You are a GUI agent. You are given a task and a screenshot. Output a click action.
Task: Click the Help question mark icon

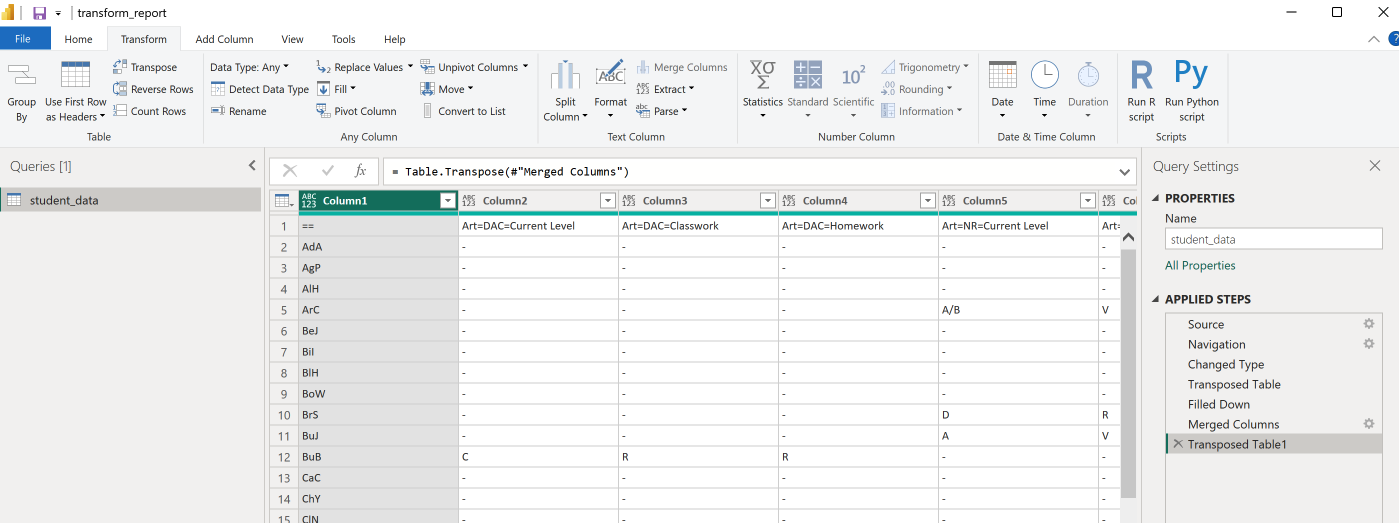click(1393, 39)
